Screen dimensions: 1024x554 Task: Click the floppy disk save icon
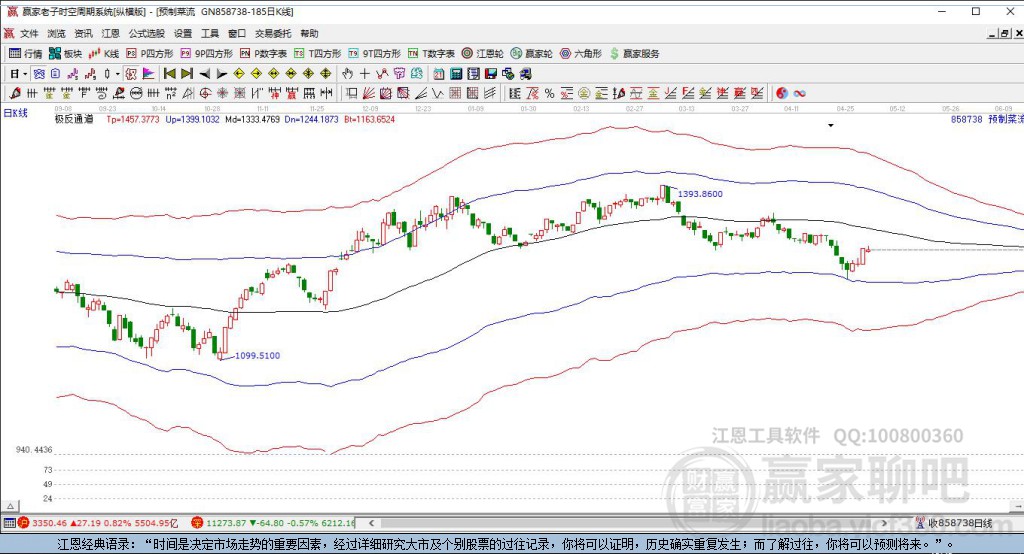click(491, 74)
